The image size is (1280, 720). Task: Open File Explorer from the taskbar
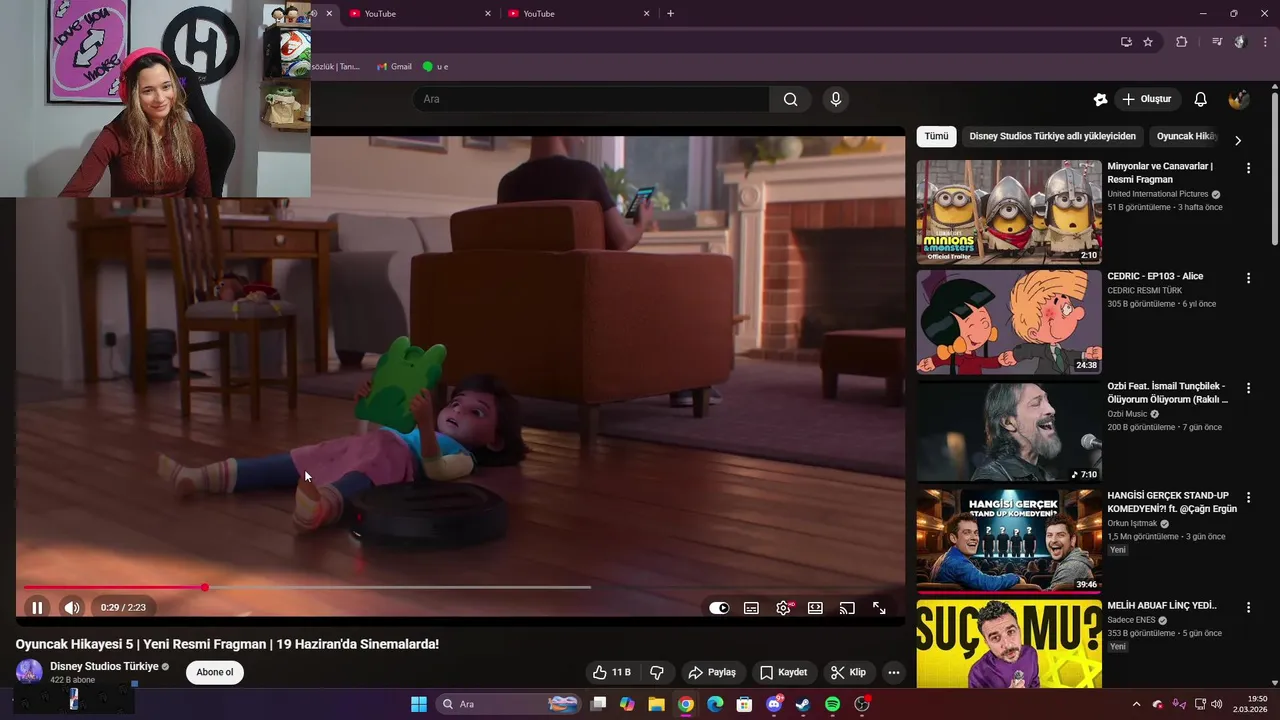pos(656,704)
